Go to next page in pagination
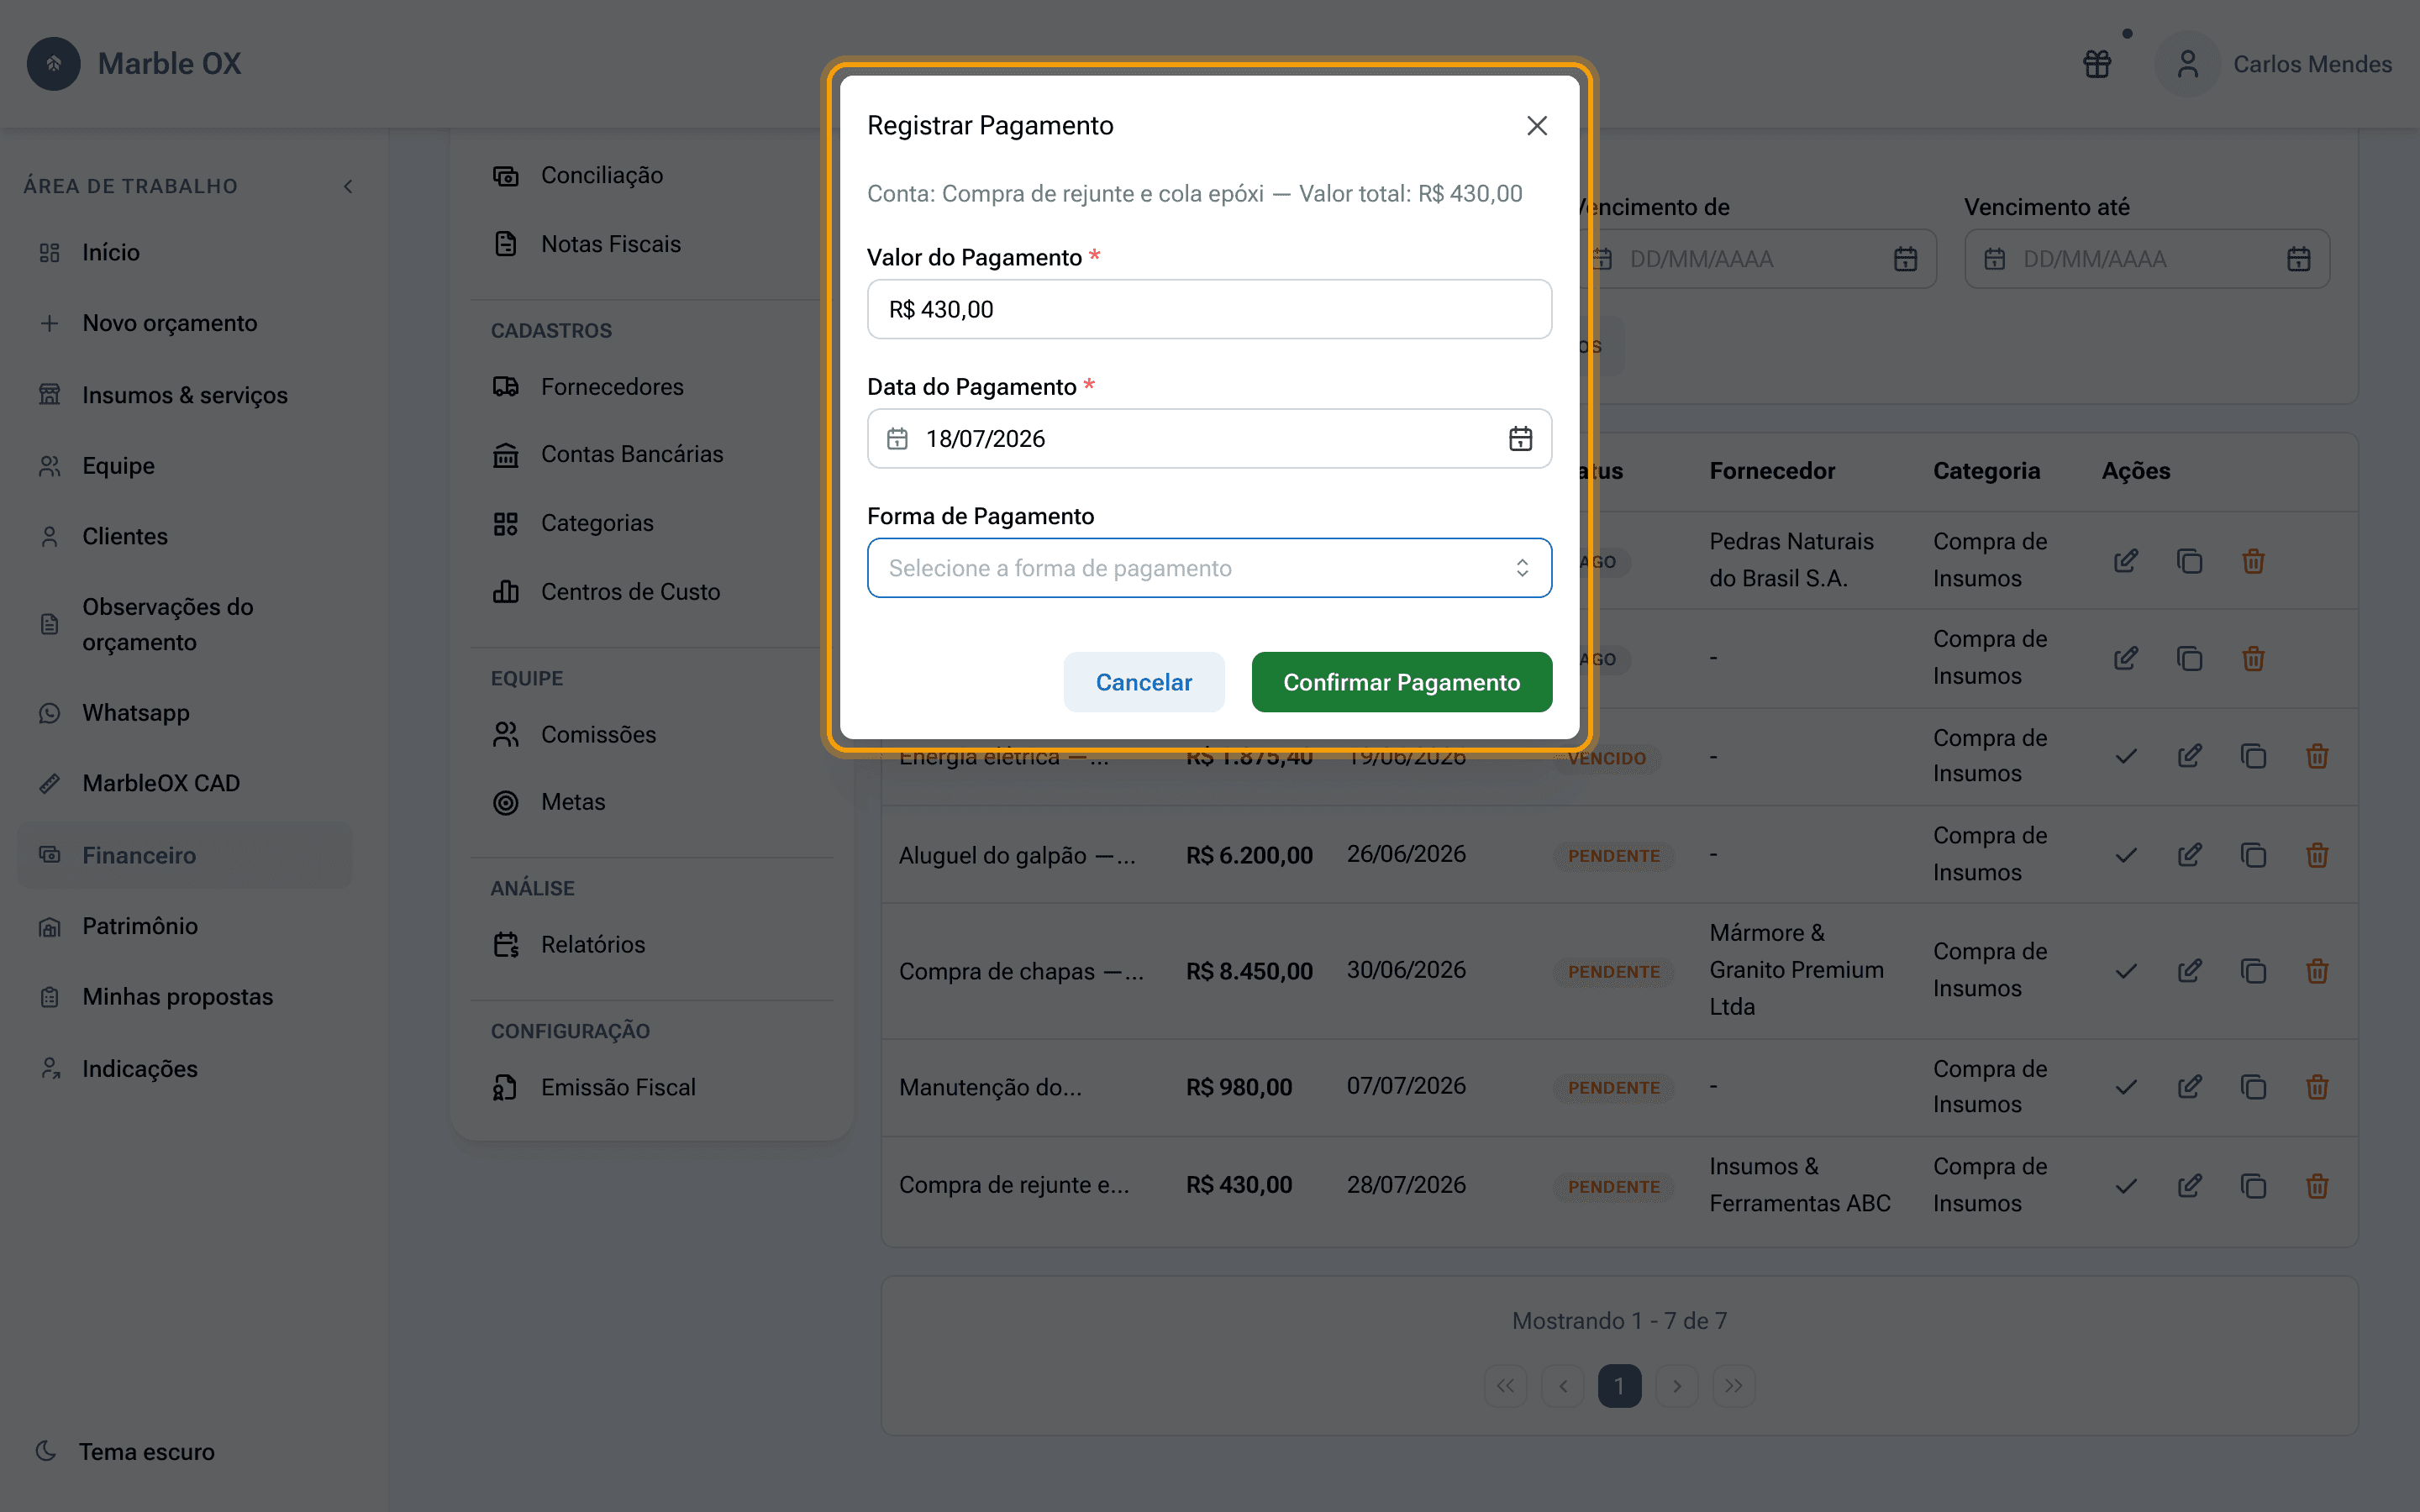Image resolution: width=2420 pixels, height=1512 pixels. click(x=1677, y=1385)
